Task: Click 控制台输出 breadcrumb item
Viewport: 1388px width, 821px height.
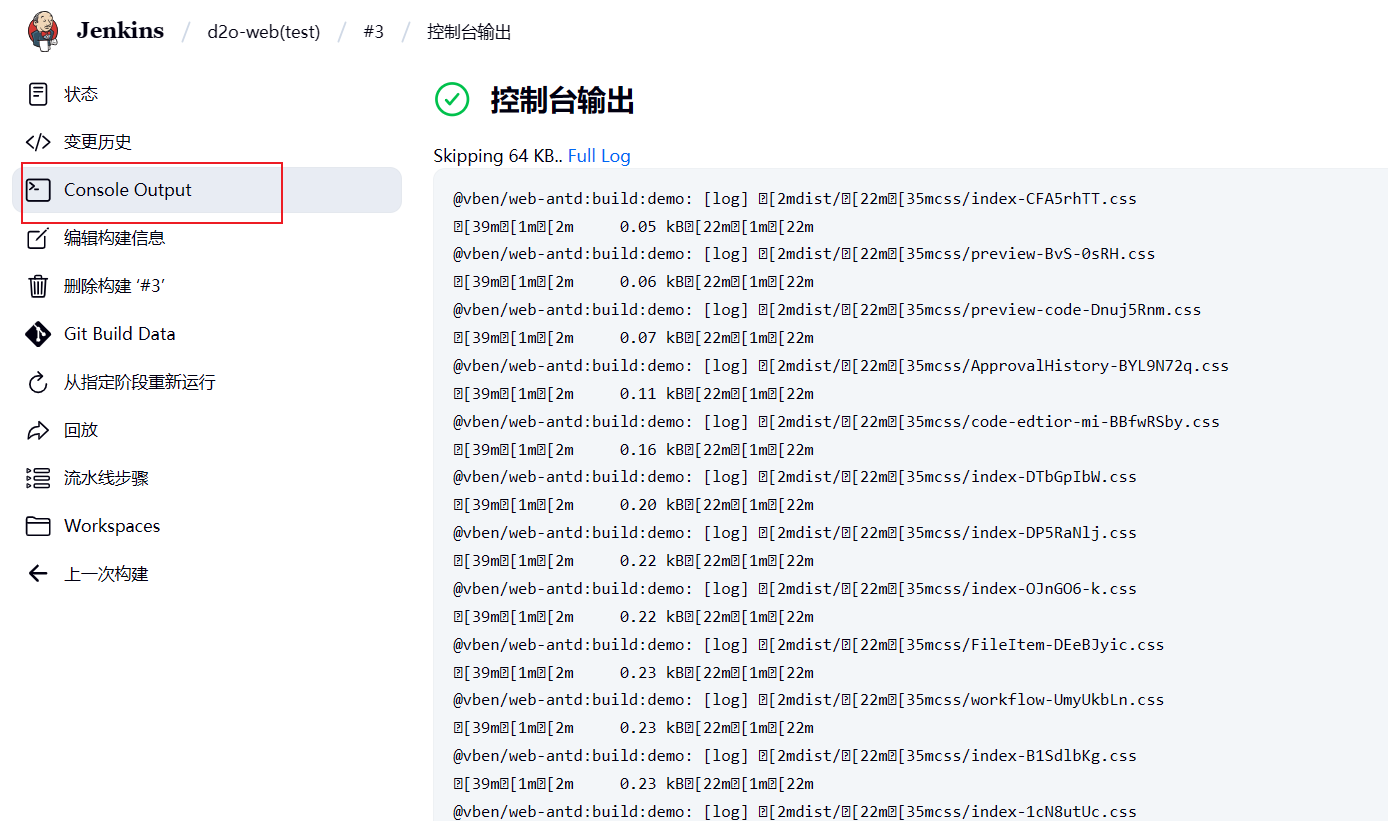Action: [x=469, y=32]
